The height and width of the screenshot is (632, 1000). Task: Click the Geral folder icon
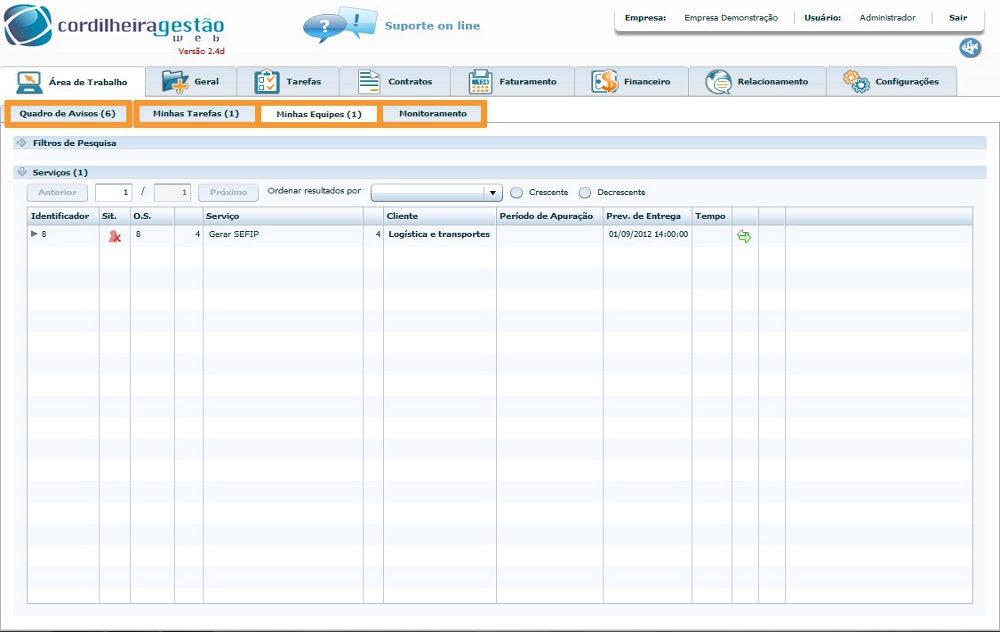(175, 82)
